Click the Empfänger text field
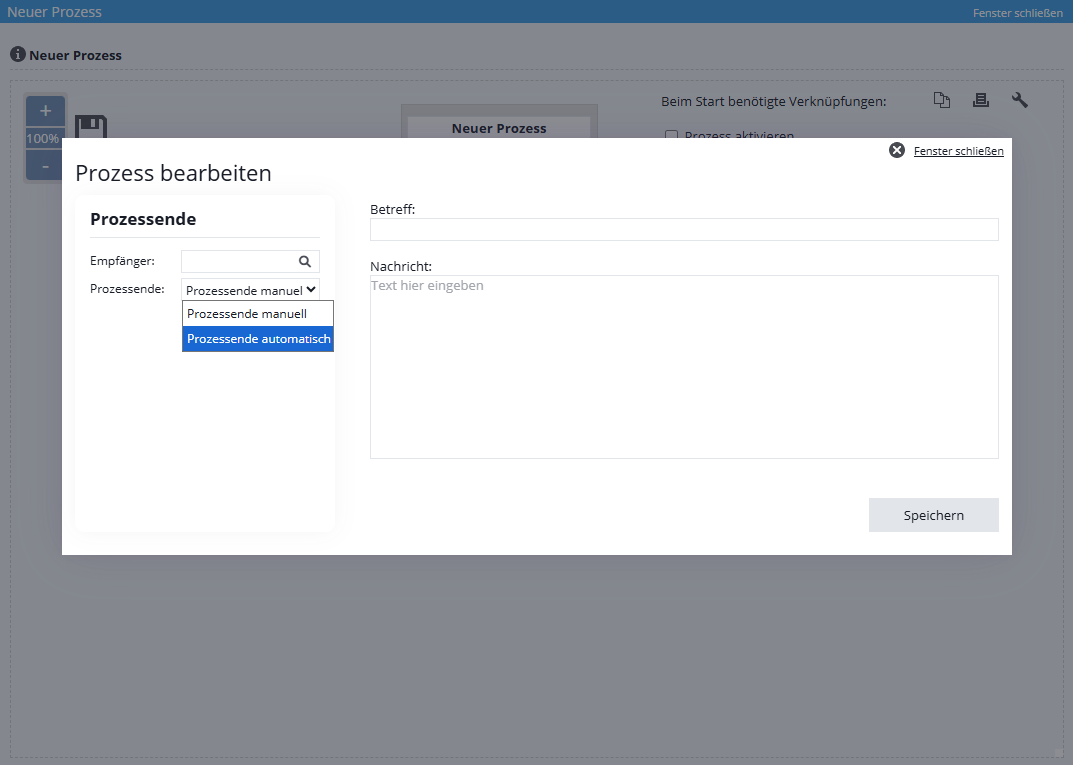This screenshot has height=765, width=1073. click(239, 261)
